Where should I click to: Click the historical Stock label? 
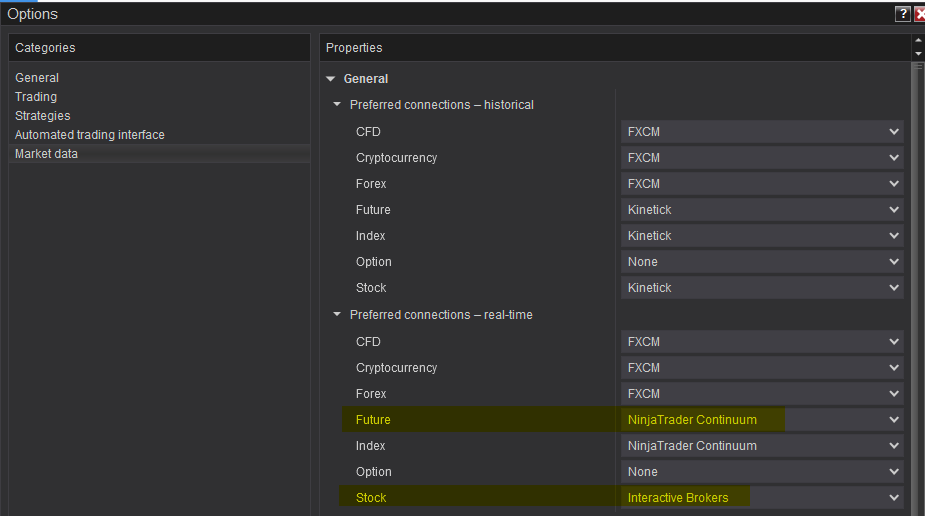371,287
